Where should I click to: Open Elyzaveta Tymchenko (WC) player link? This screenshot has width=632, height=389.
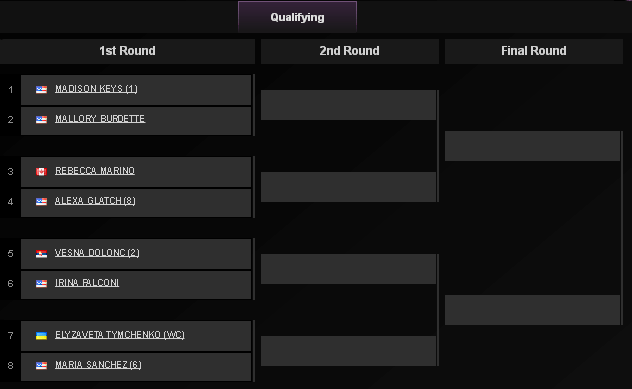coord(120,335)
